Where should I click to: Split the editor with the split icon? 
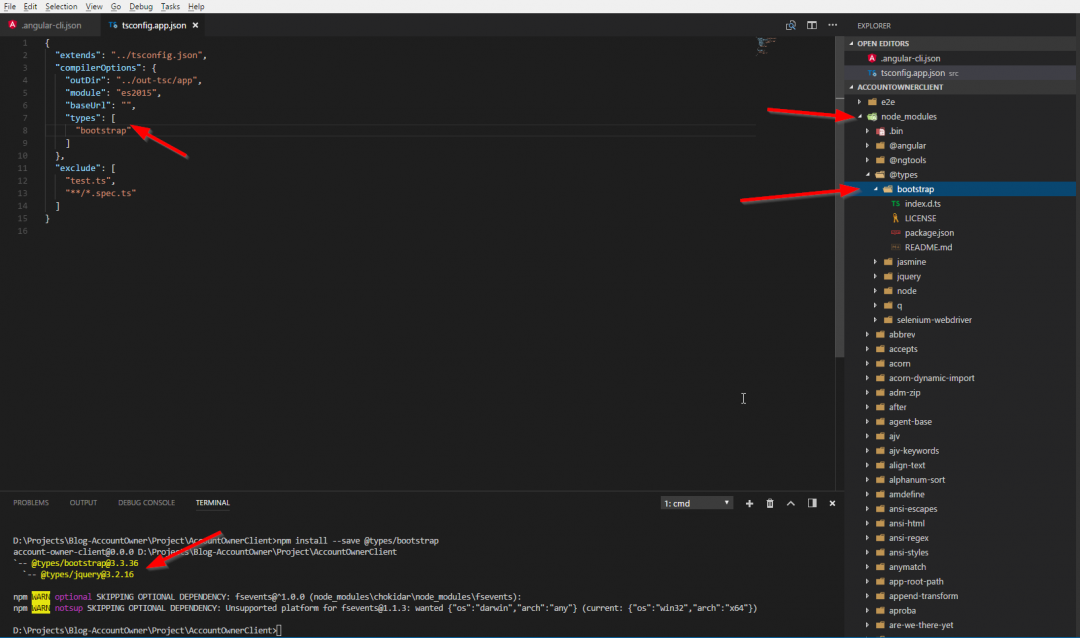point(811,25)
